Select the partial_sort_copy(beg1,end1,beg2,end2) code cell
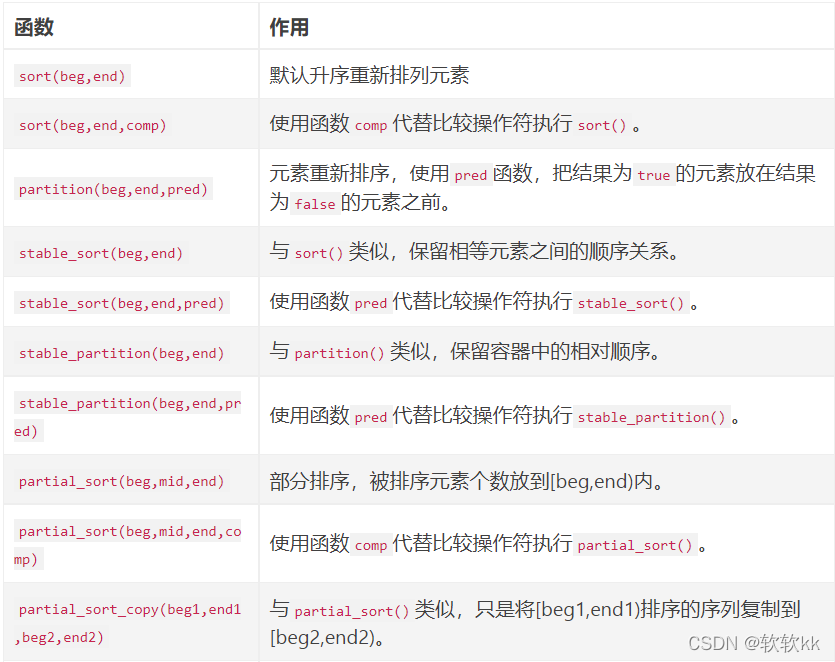Viewport: 835px width, 662px height. pos(128,623)
